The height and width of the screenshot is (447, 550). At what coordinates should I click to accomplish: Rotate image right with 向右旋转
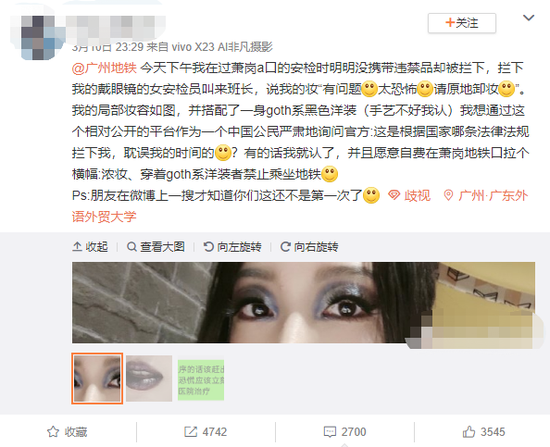pyautogui.click(x=309, y=247)
